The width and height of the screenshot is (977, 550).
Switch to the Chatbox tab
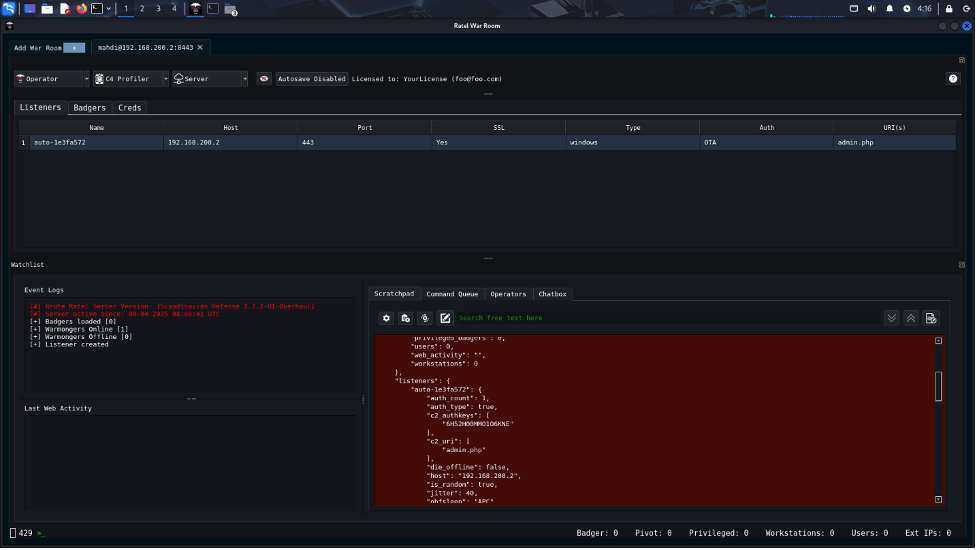[x=553, y=294]
